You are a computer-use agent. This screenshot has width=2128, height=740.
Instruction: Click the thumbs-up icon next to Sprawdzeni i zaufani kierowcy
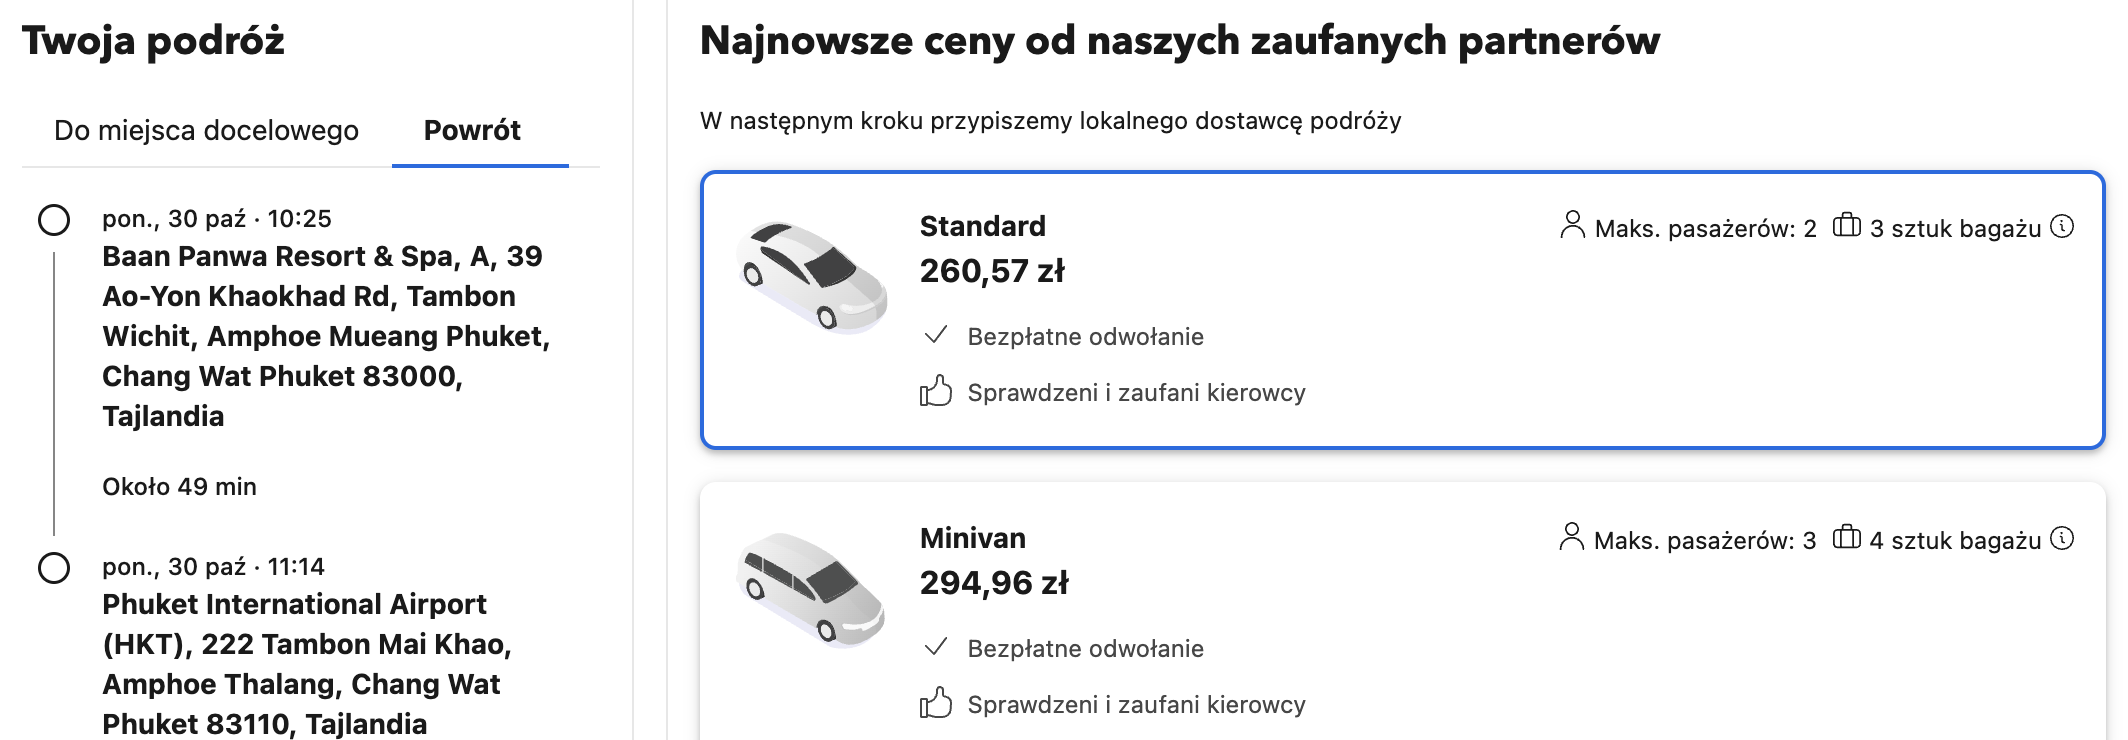(x=937, y=392)
